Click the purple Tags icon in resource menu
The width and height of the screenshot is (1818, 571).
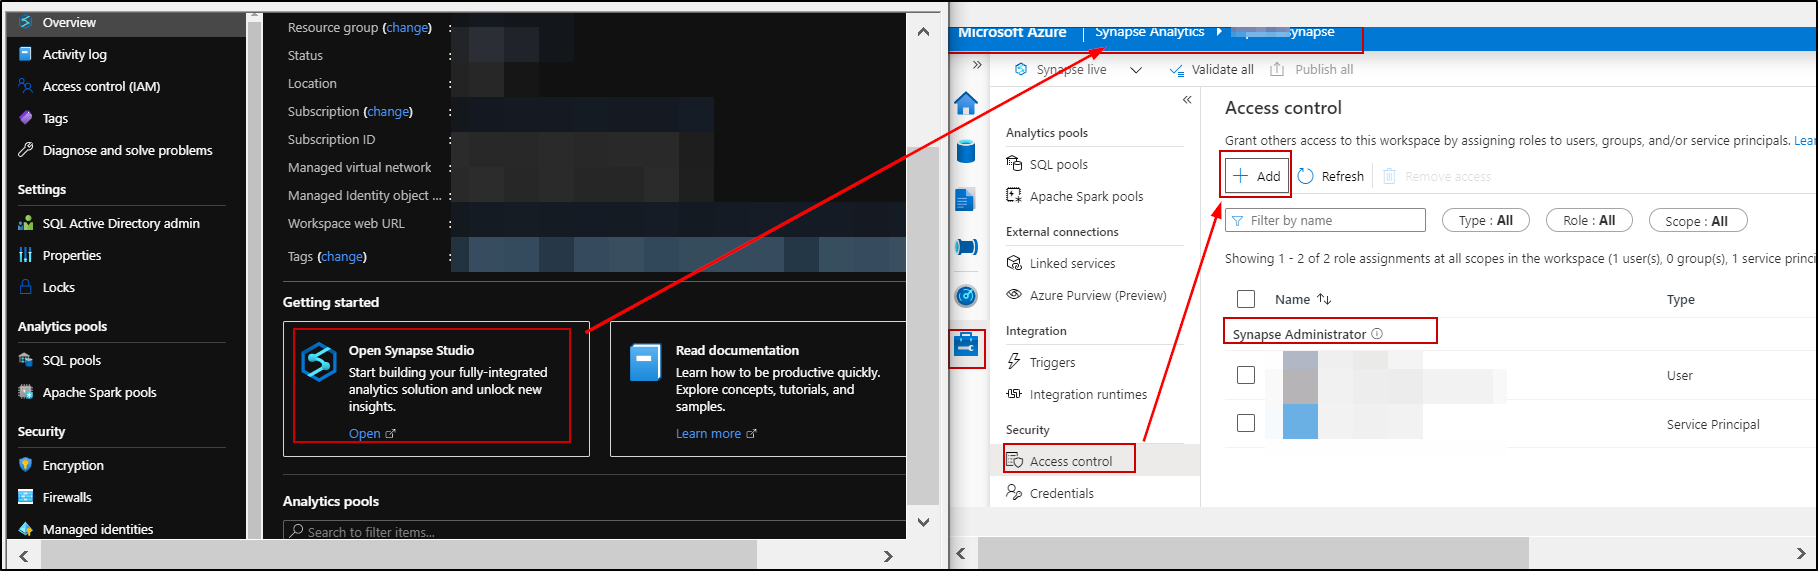(25, 118)
